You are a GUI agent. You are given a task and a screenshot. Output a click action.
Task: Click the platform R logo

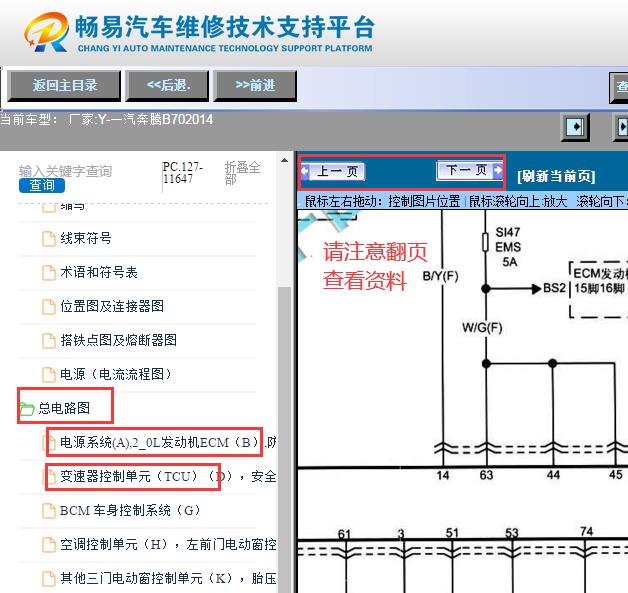(46, 32)
